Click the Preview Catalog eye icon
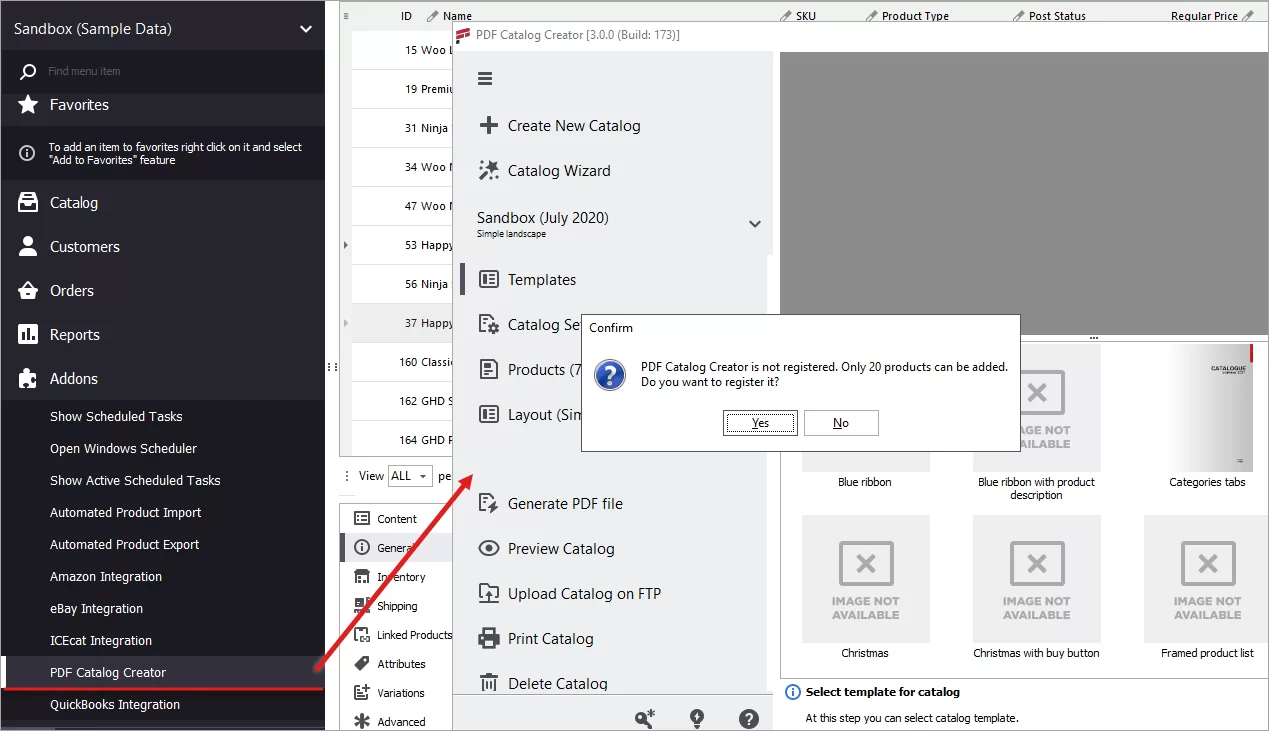This screenshot has height=731, width=1269. [x=489, y=548]
